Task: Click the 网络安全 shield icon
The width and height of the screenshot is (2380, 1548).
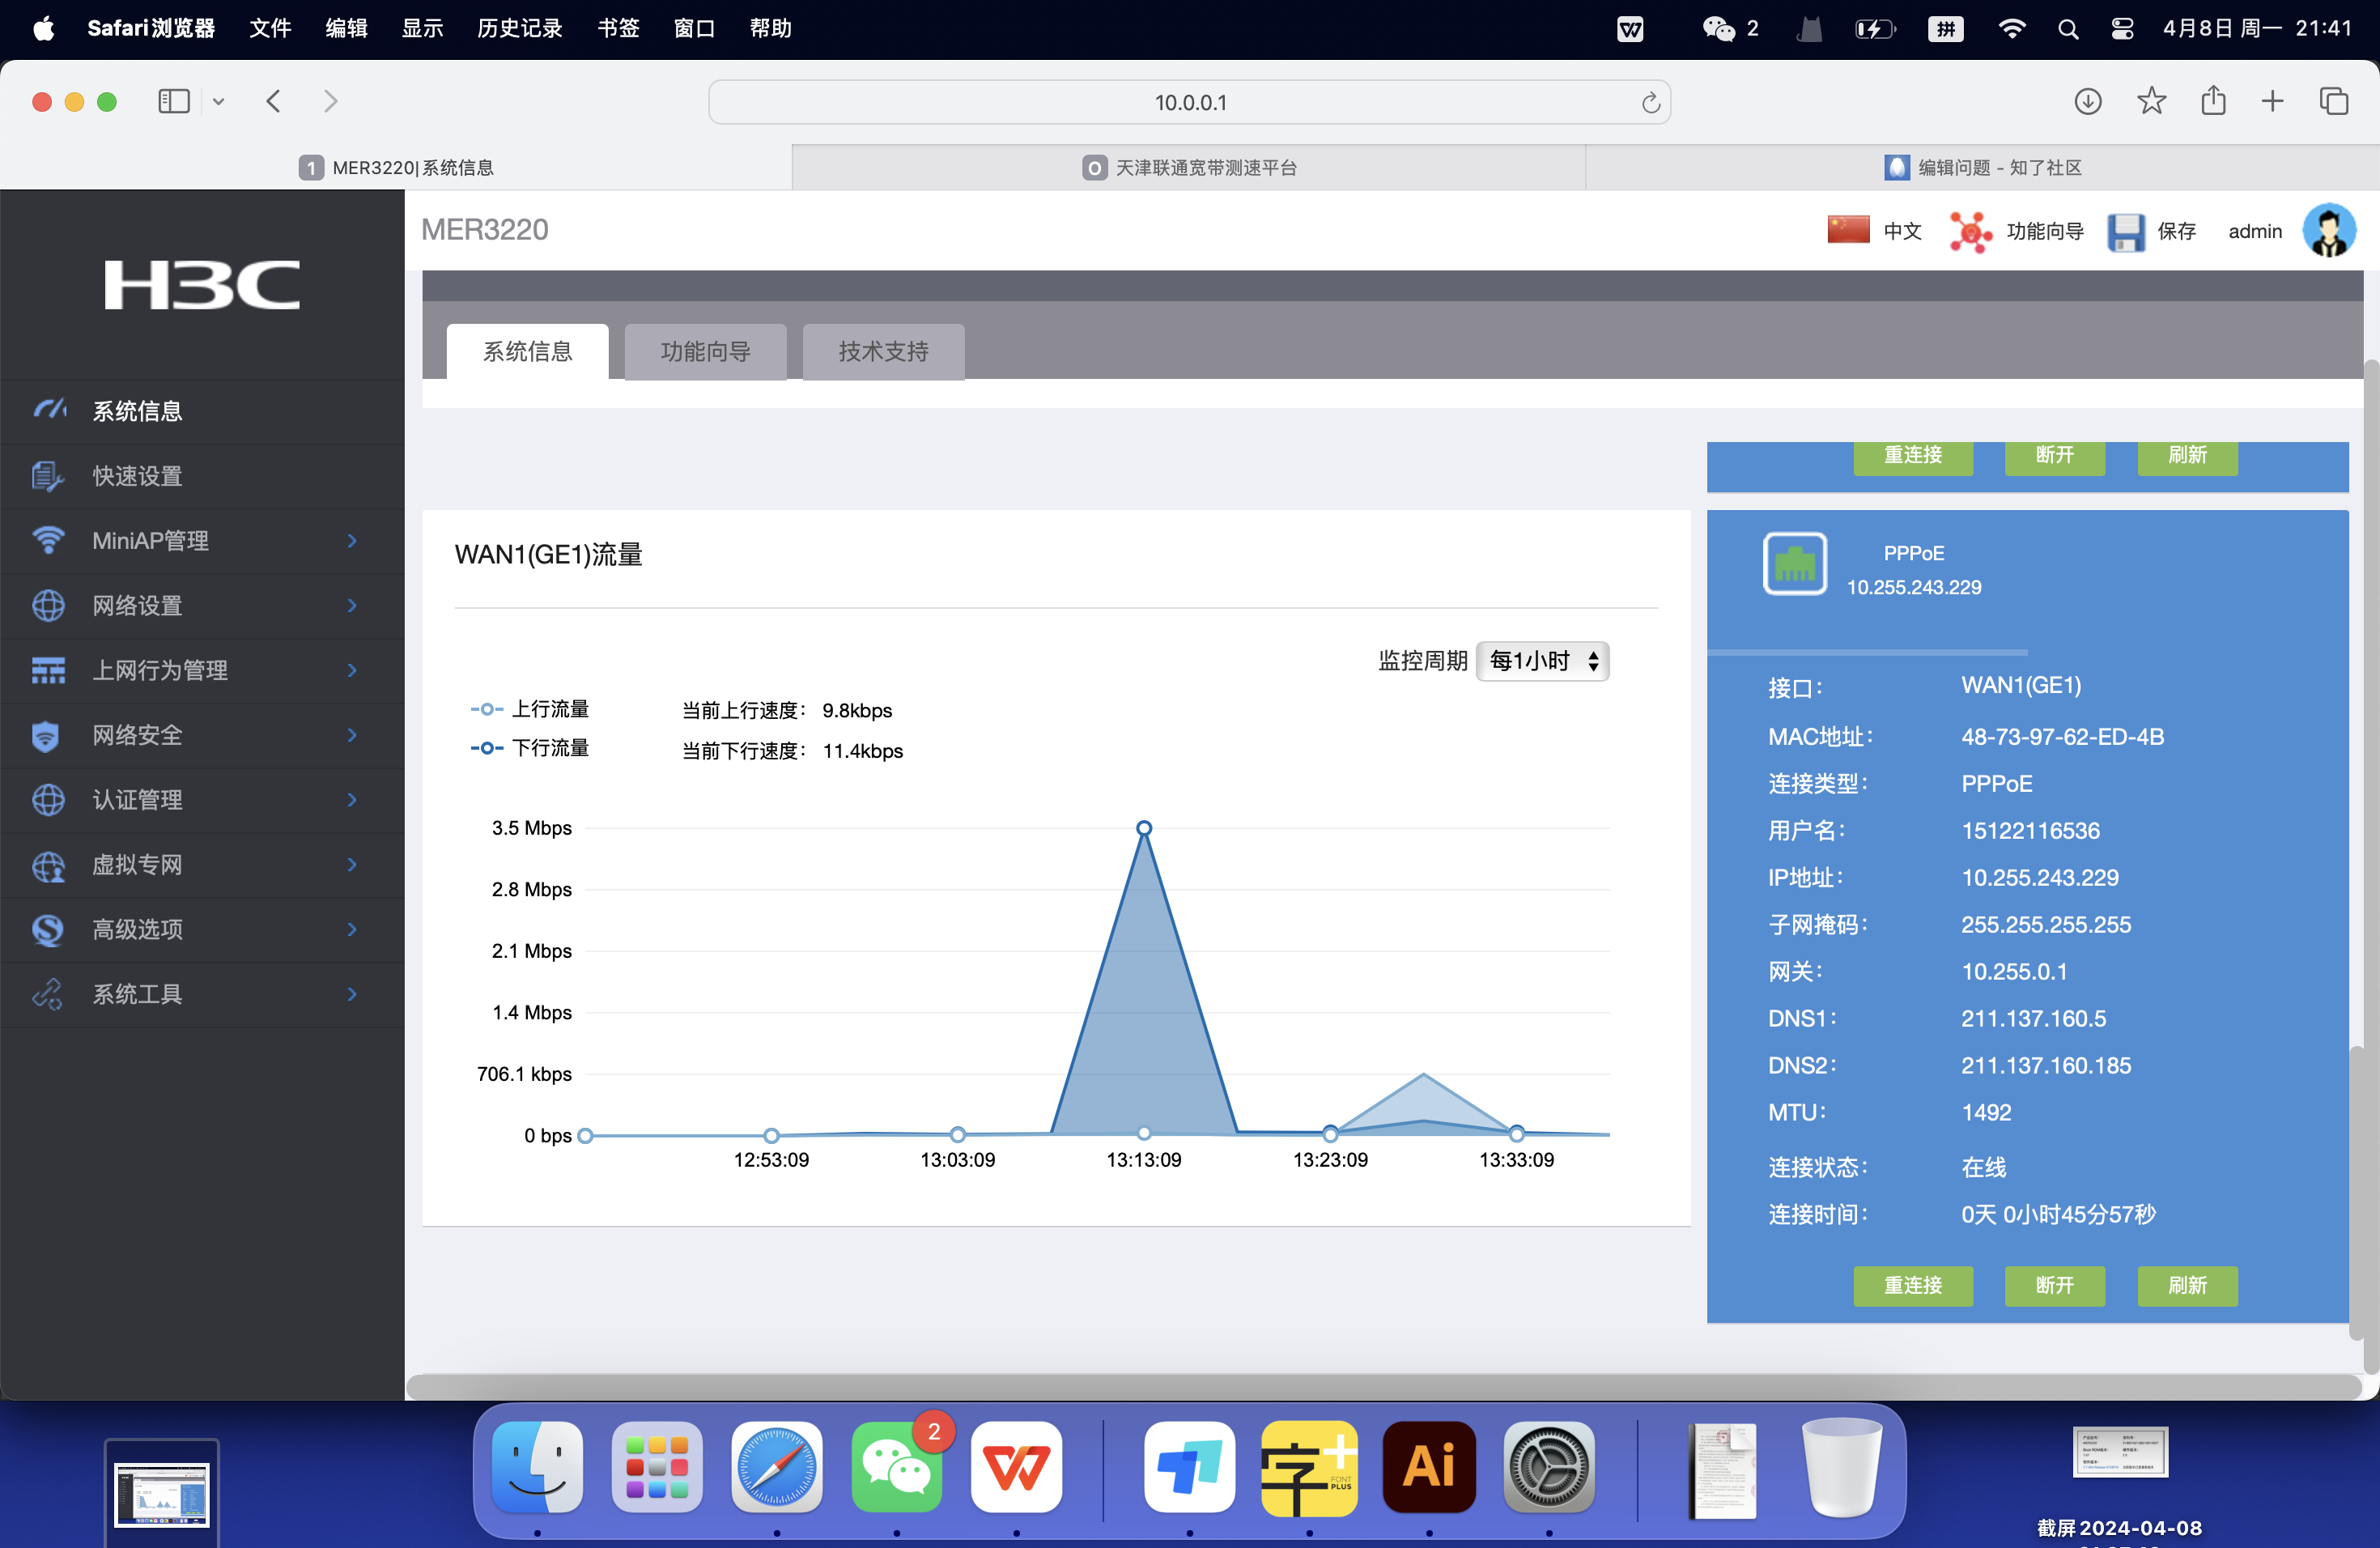Action: click(x=47, y=735)
